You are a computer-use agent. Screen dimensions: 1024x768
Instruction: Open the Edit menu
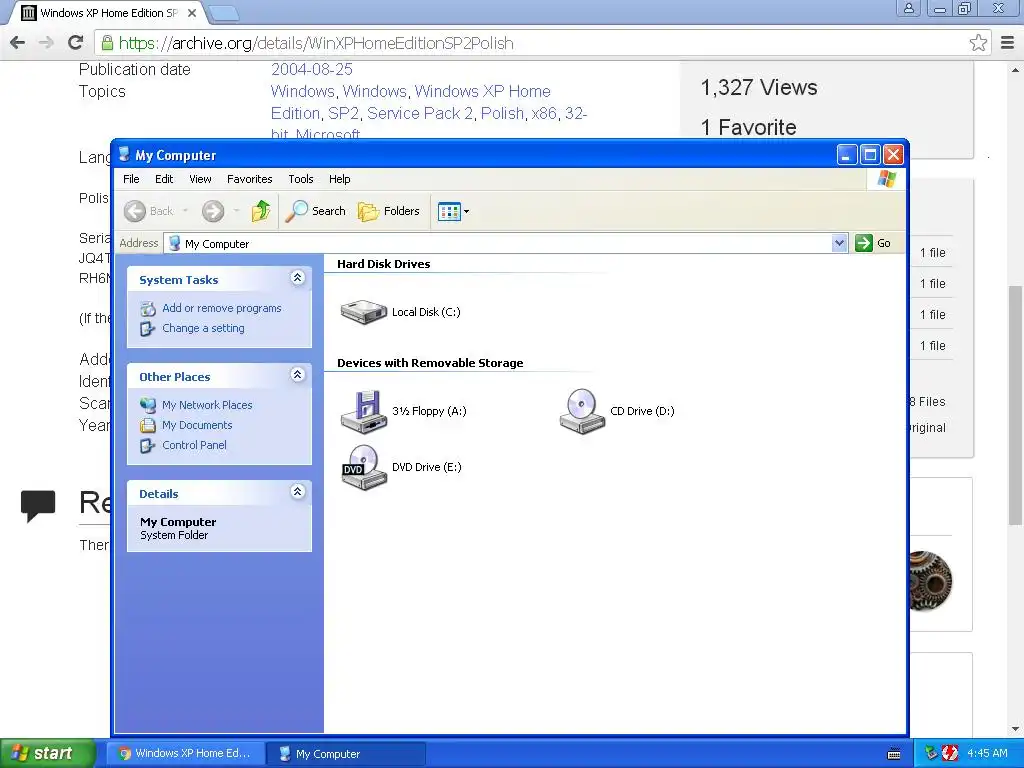(164, 179)
